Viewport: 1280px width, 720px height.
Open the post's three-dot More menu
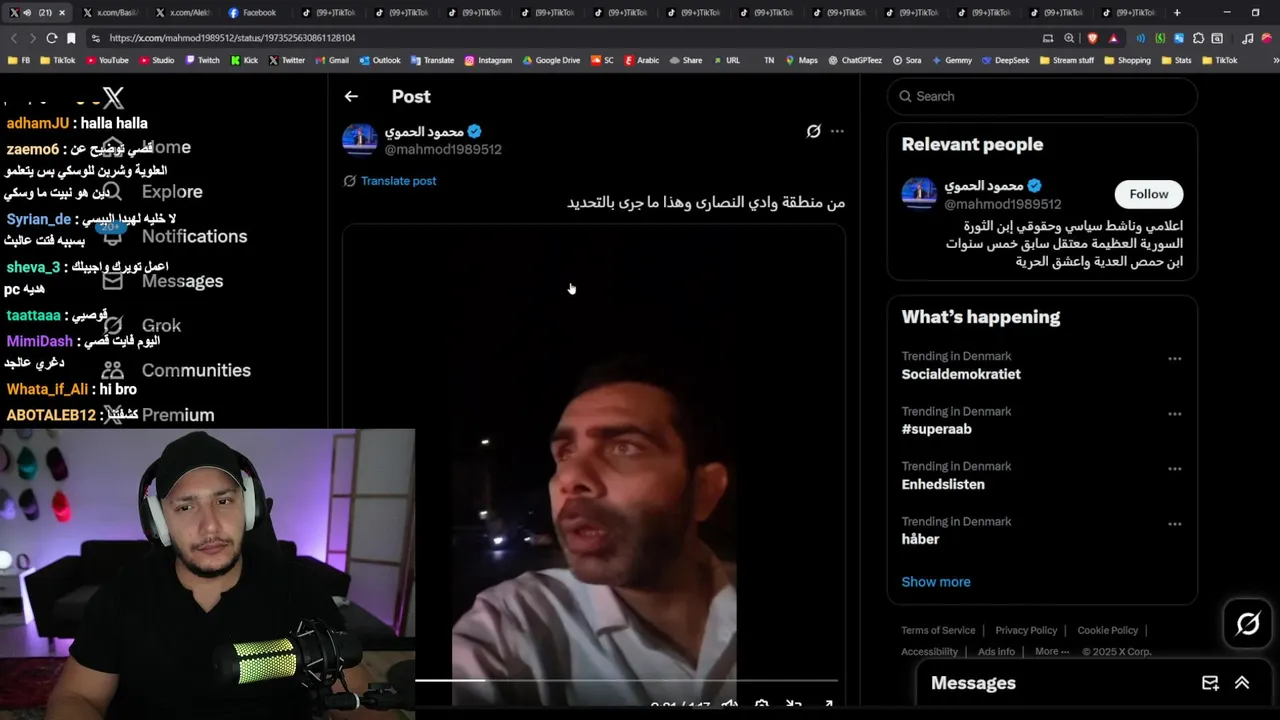837,131
